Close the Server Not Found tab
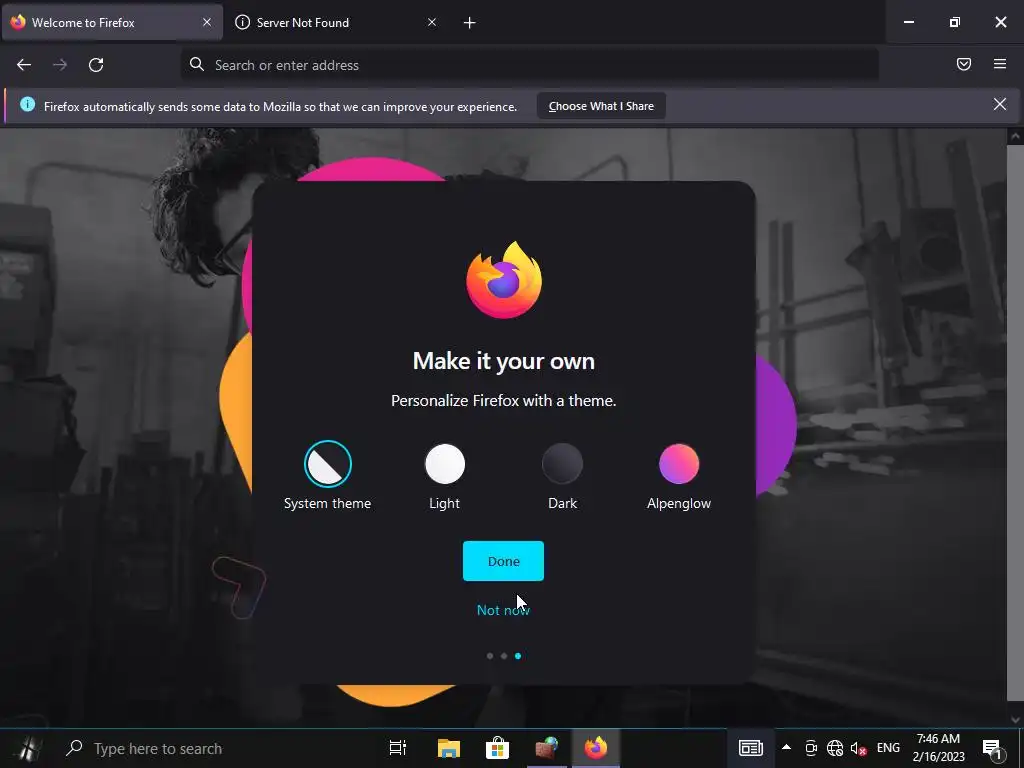The image size is (1024, 768). pos(432,22)
